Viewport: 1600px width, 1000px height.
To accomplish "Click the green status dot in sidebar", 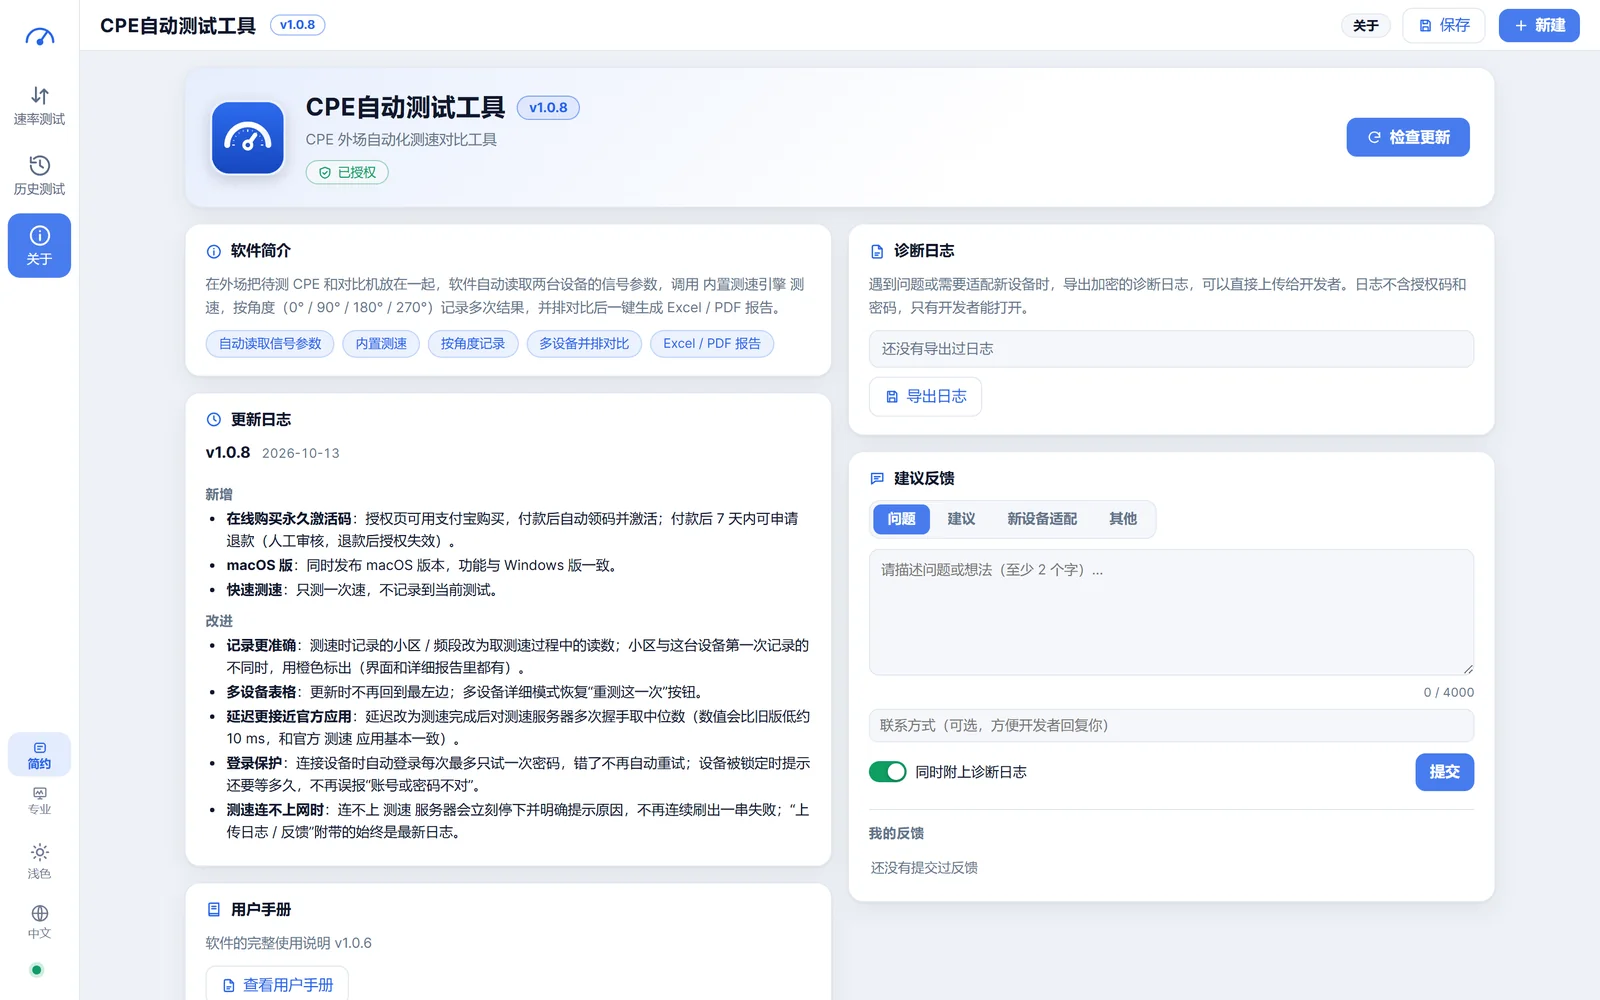I will [37, 970].
